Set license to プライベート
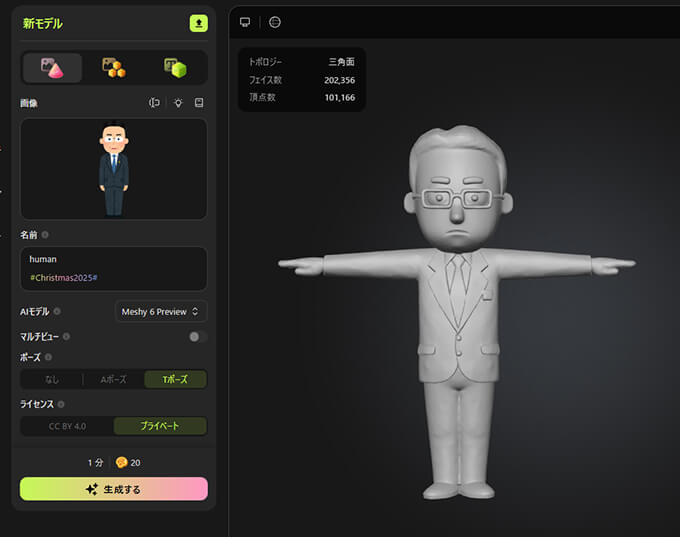The width and height of the screenshot is (680, 537). point(160,426)
